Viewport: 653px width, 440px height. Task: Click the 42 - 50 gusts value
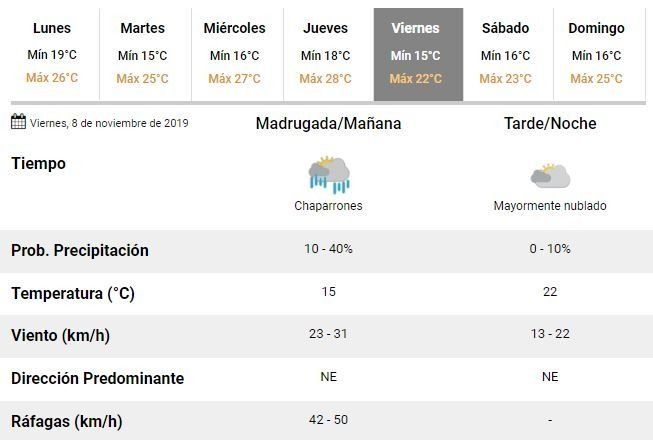(328, 420)
